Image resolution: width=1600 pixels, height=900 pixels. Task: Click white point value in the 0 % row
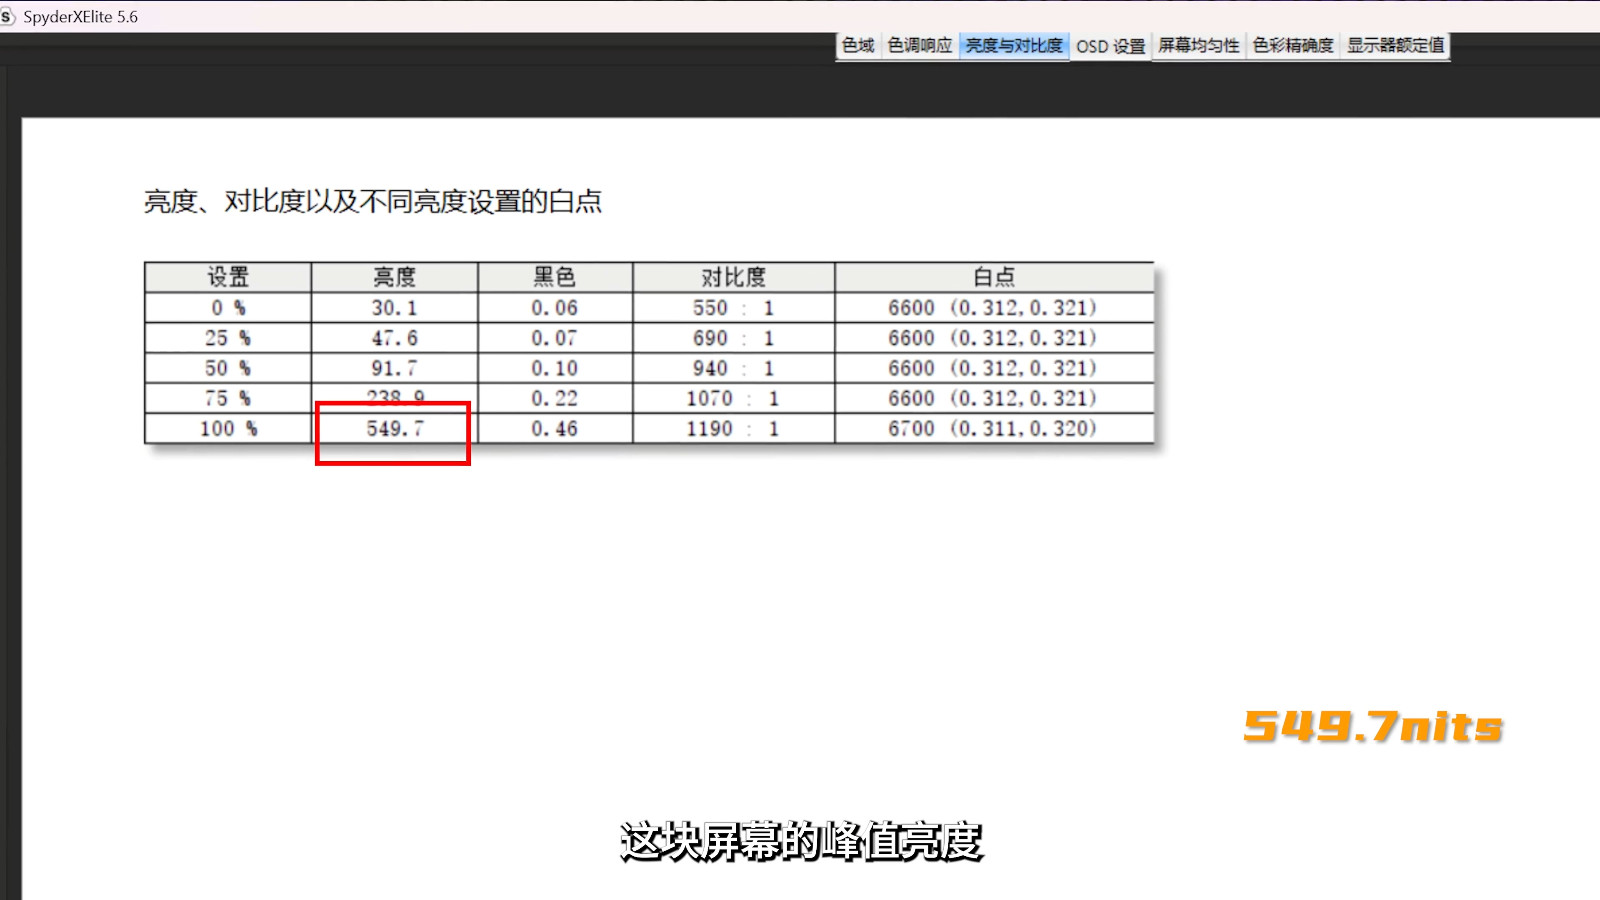click(993, 308)
